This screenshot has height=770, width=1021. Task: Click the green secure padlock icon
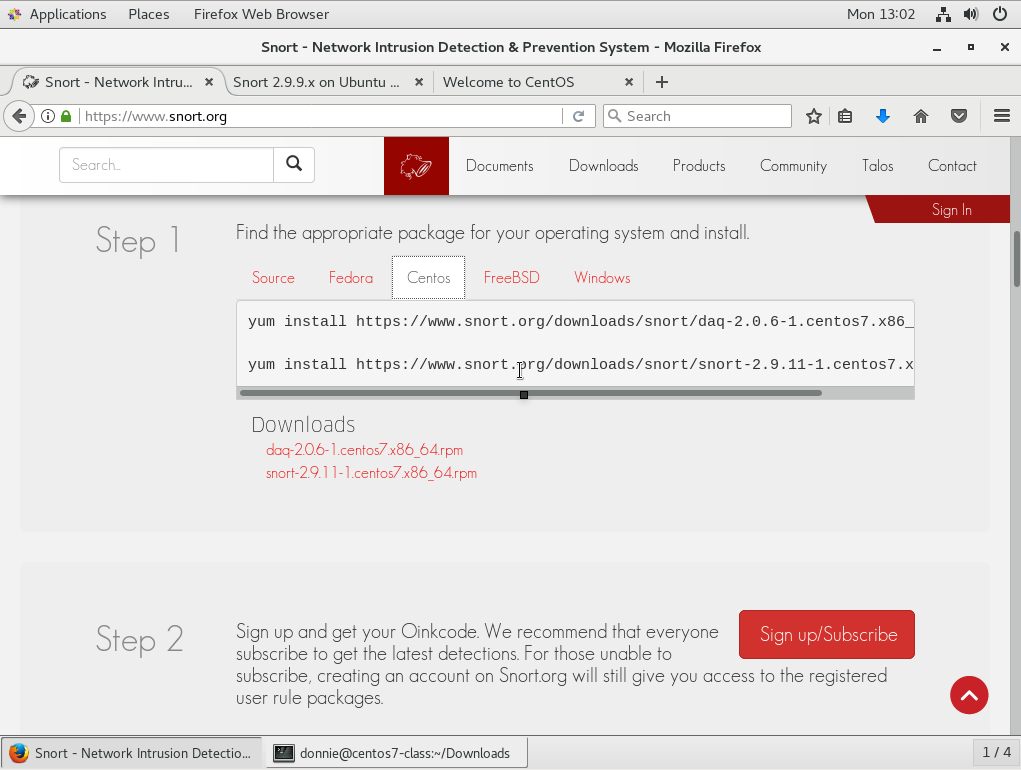pyautogui.click(x=66, y=117)
